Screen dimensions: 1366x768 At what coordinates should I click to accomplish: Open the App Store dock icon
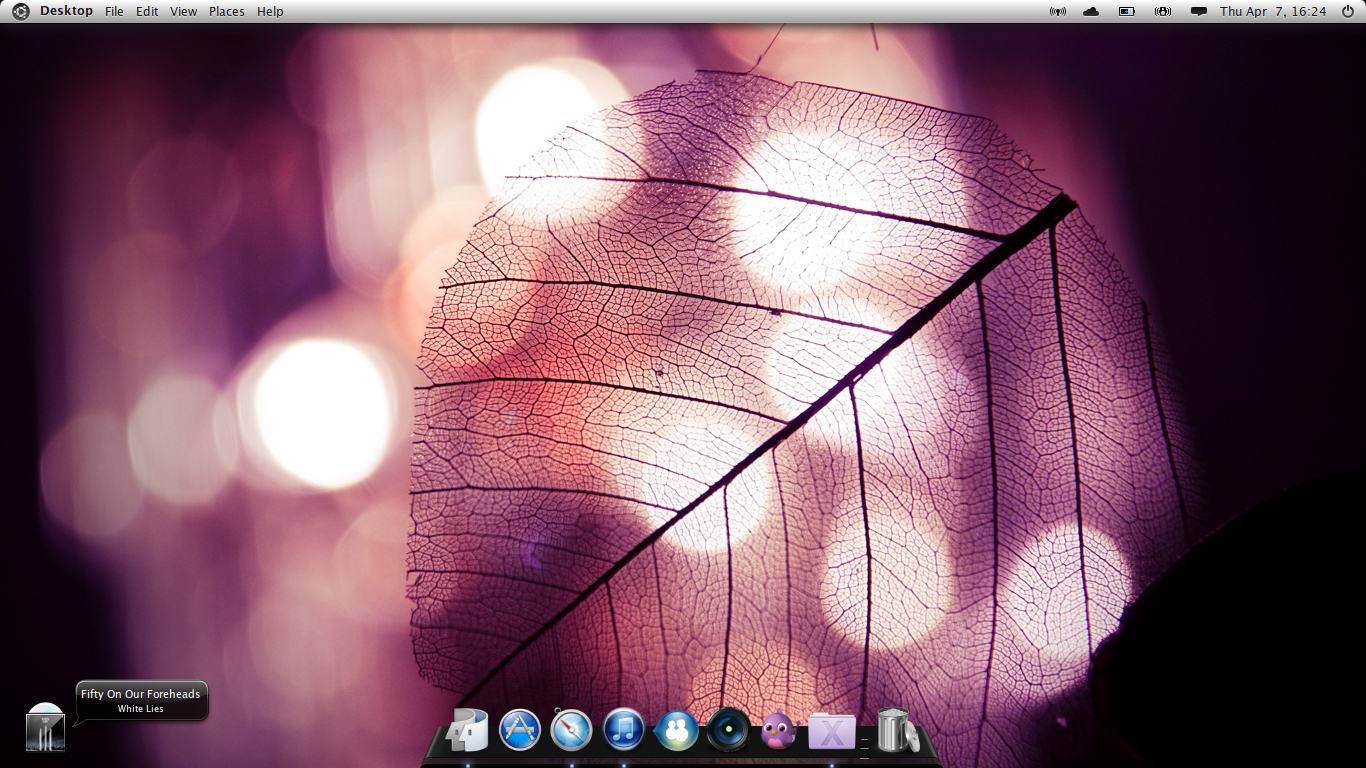[520, 730]
